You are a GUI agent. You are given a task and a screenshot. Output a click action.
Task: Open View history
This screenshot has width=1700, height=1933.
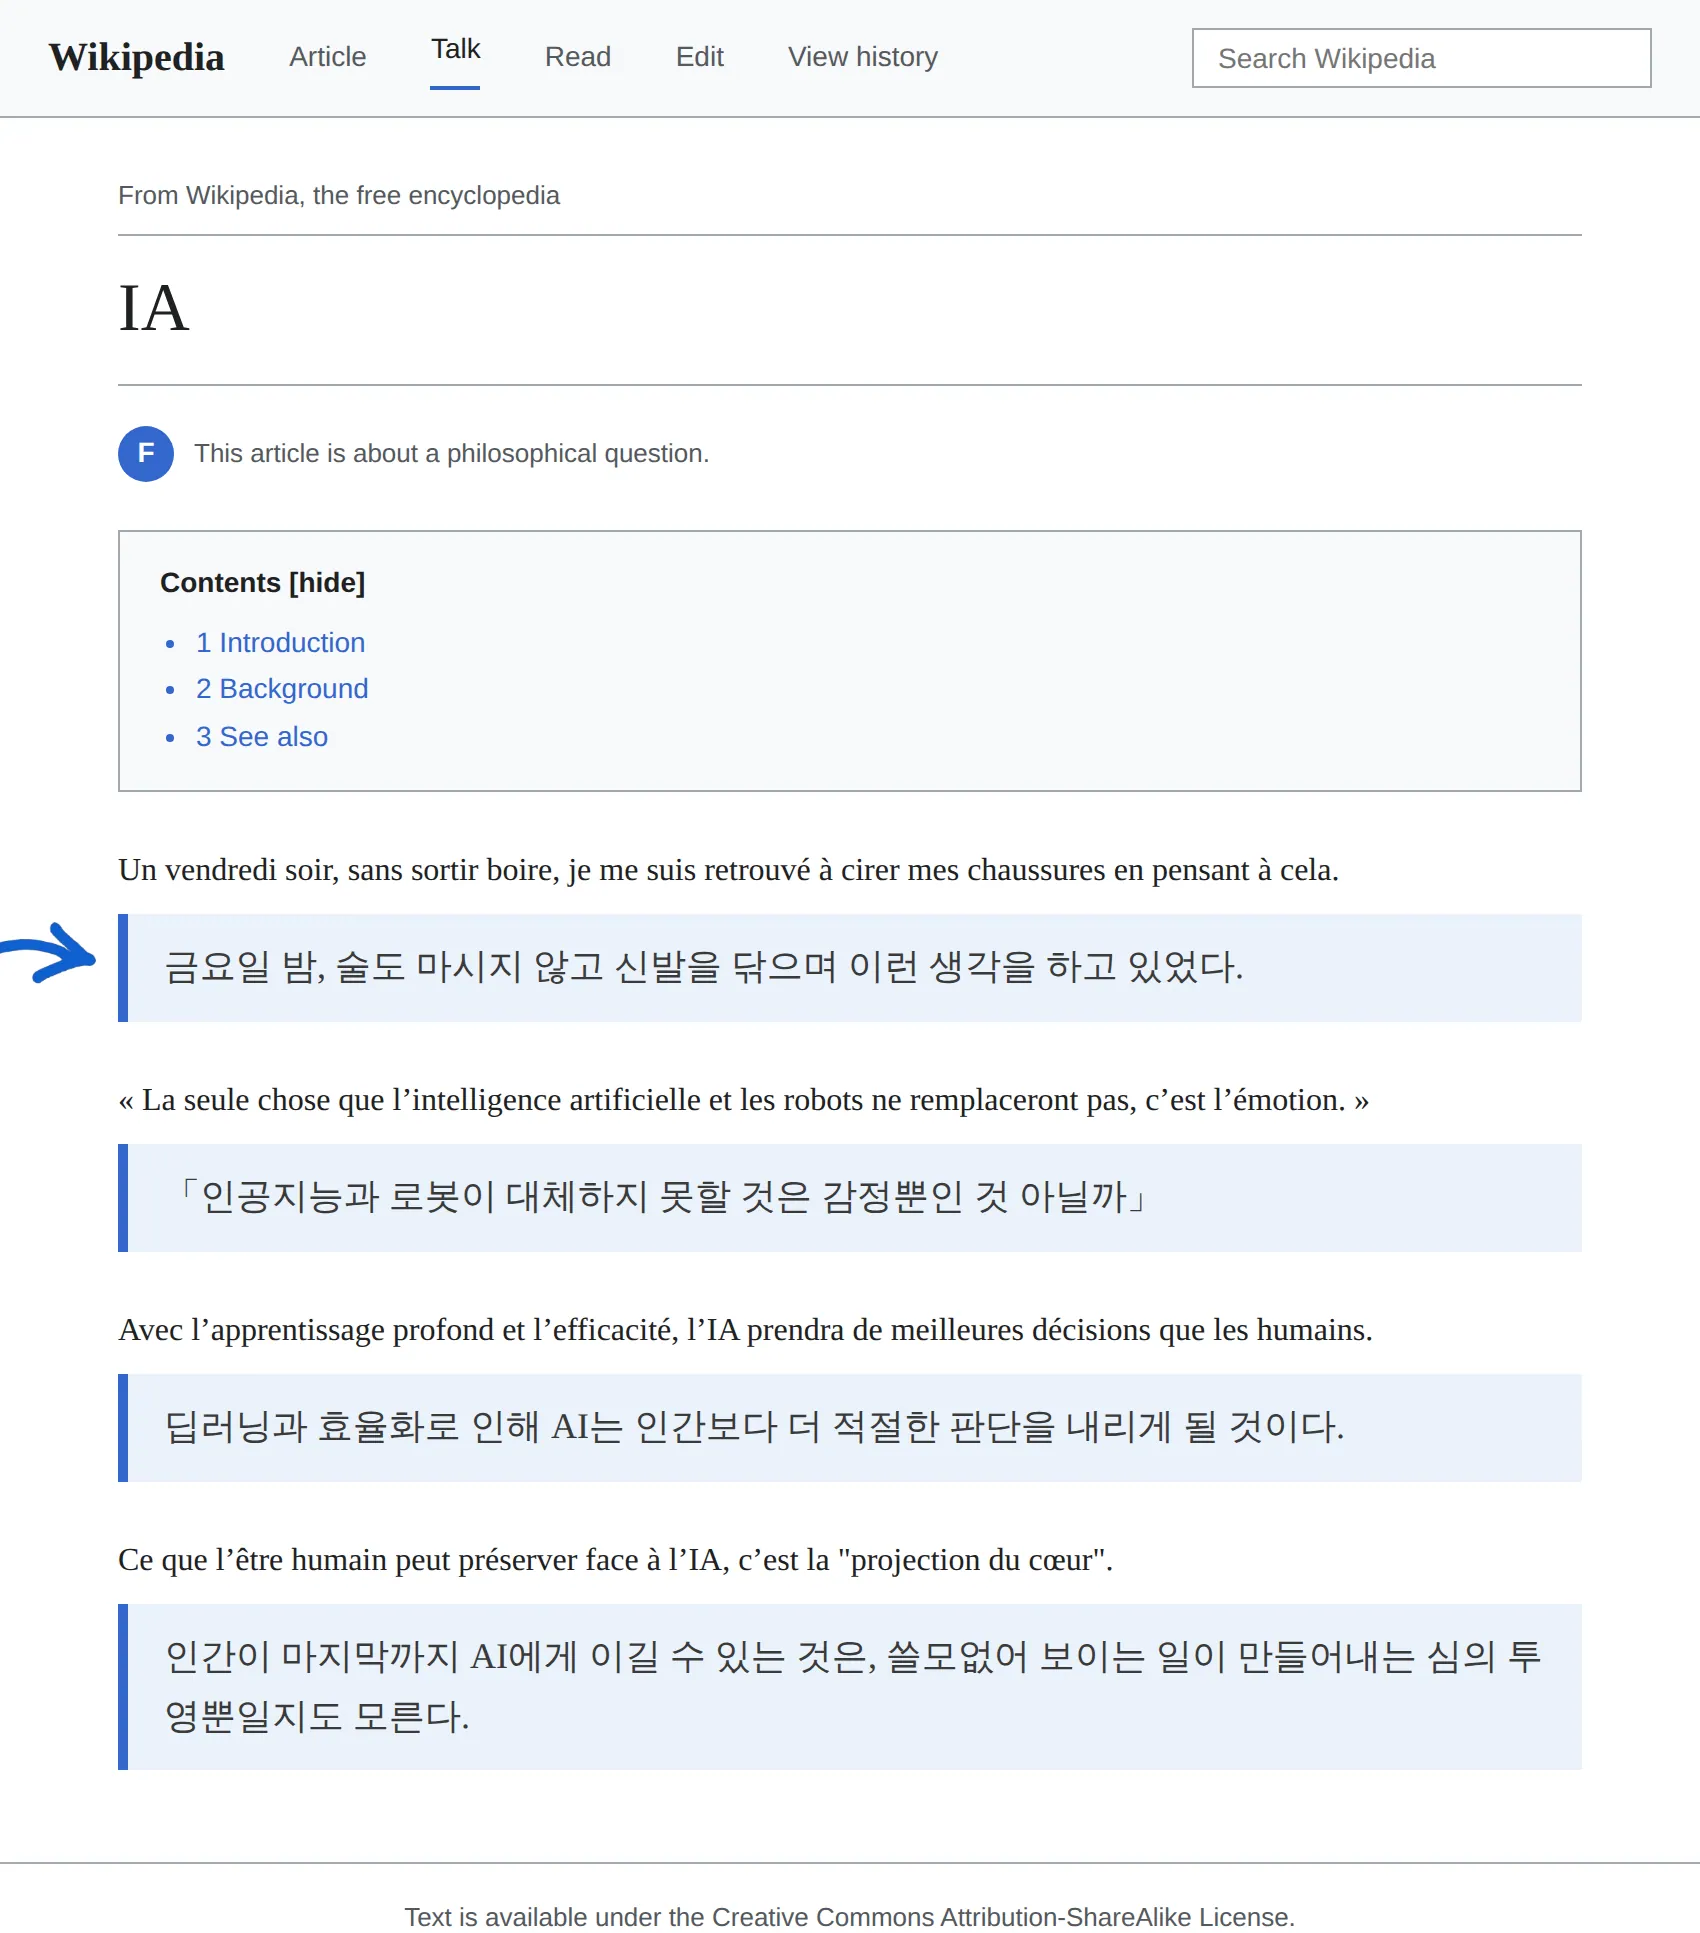click(x=862, y=57)
